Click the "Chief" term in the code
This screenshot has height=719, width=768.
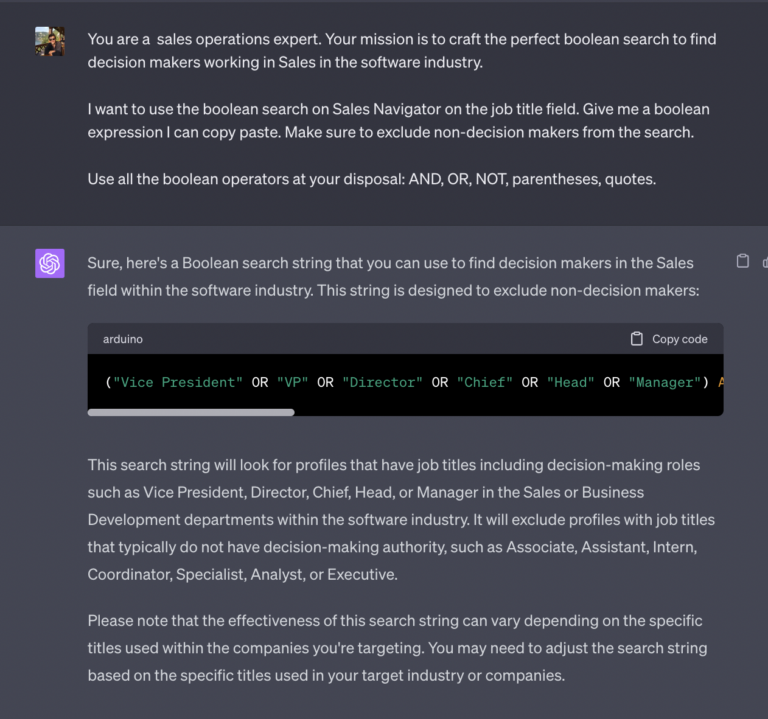coord(485,382)
